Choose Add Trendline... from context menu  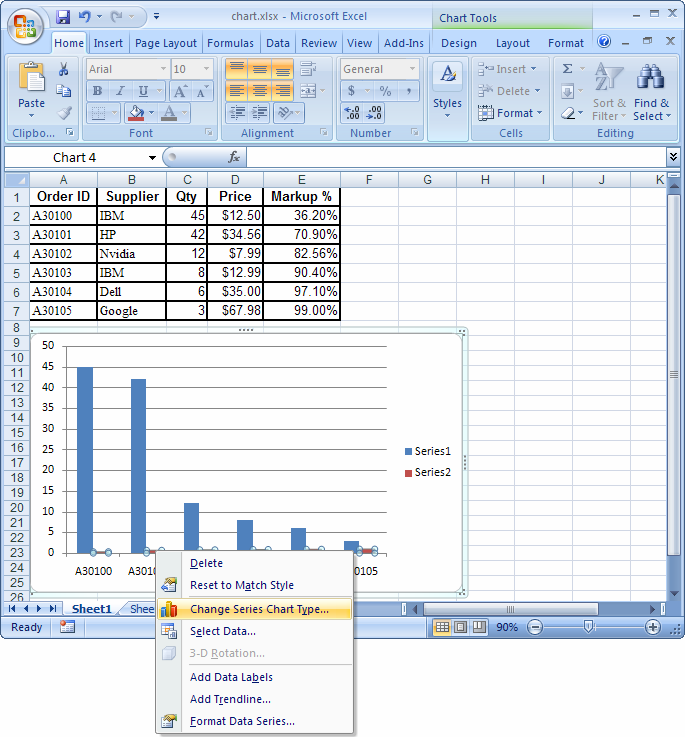254,699
